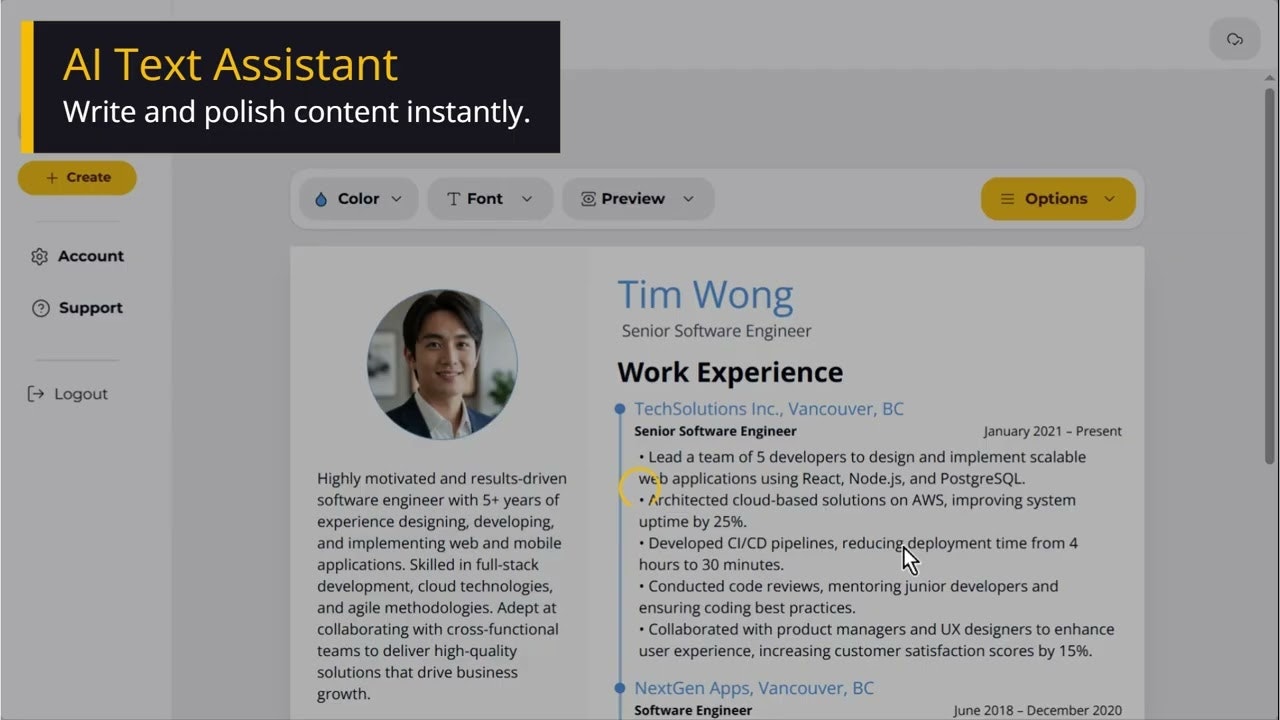The height and width of the screenshot is (720, 1280).
Task: Click the Software Engineer title under NextGen Apps
Action: (693, 711)
